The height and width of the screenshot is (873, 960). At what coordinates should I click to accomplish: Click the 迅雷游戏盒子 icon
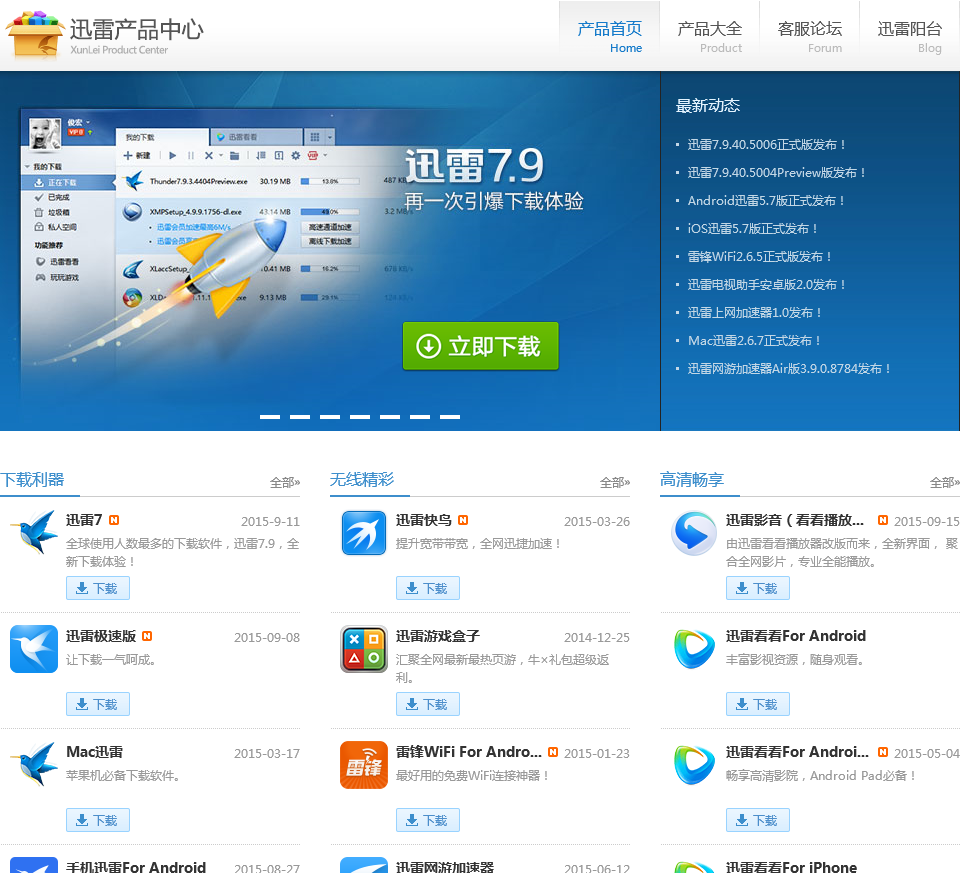[x=364, y=649]
